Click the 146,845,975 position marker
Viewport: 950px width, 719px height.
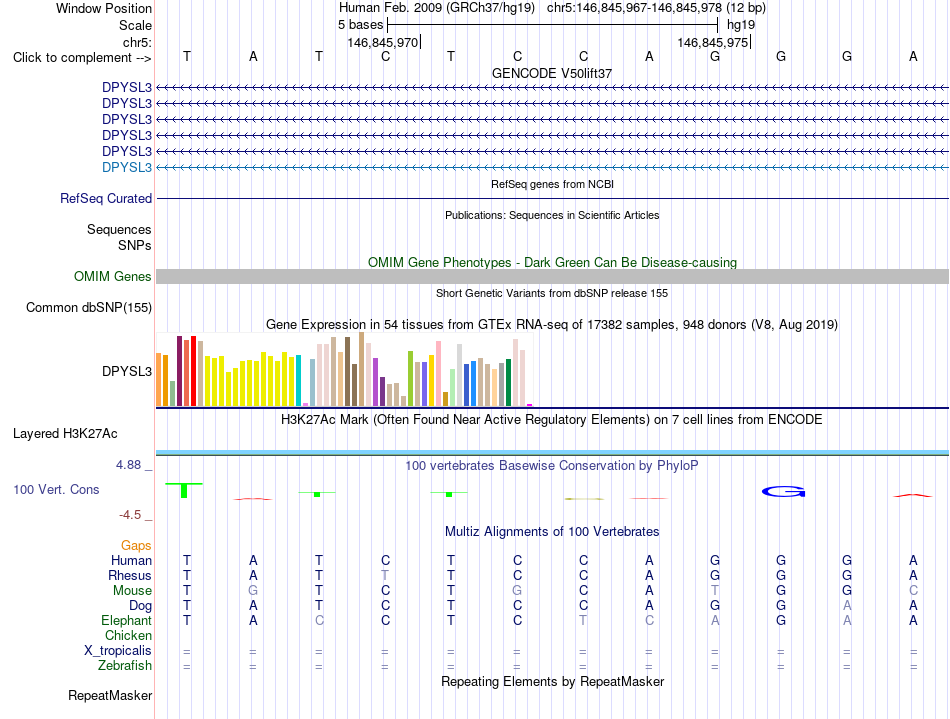click(x=713, y=42)
